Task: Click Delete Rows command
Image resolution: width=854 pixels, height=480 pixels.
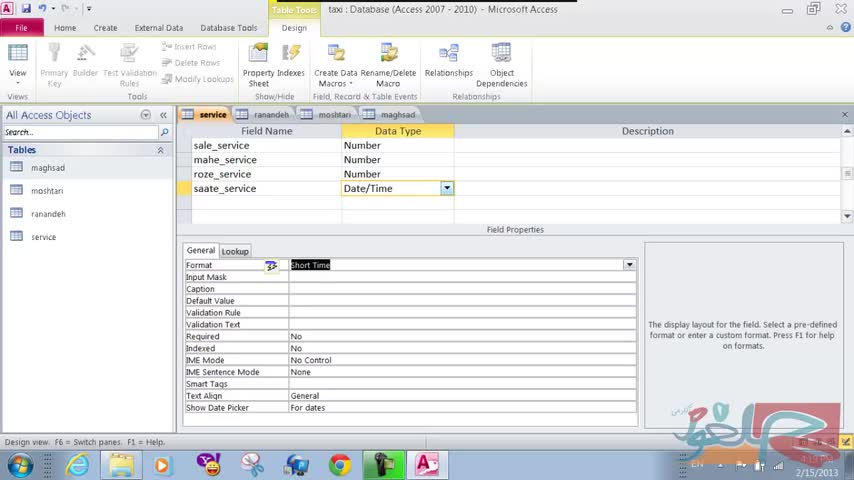Action: [191, 63]
